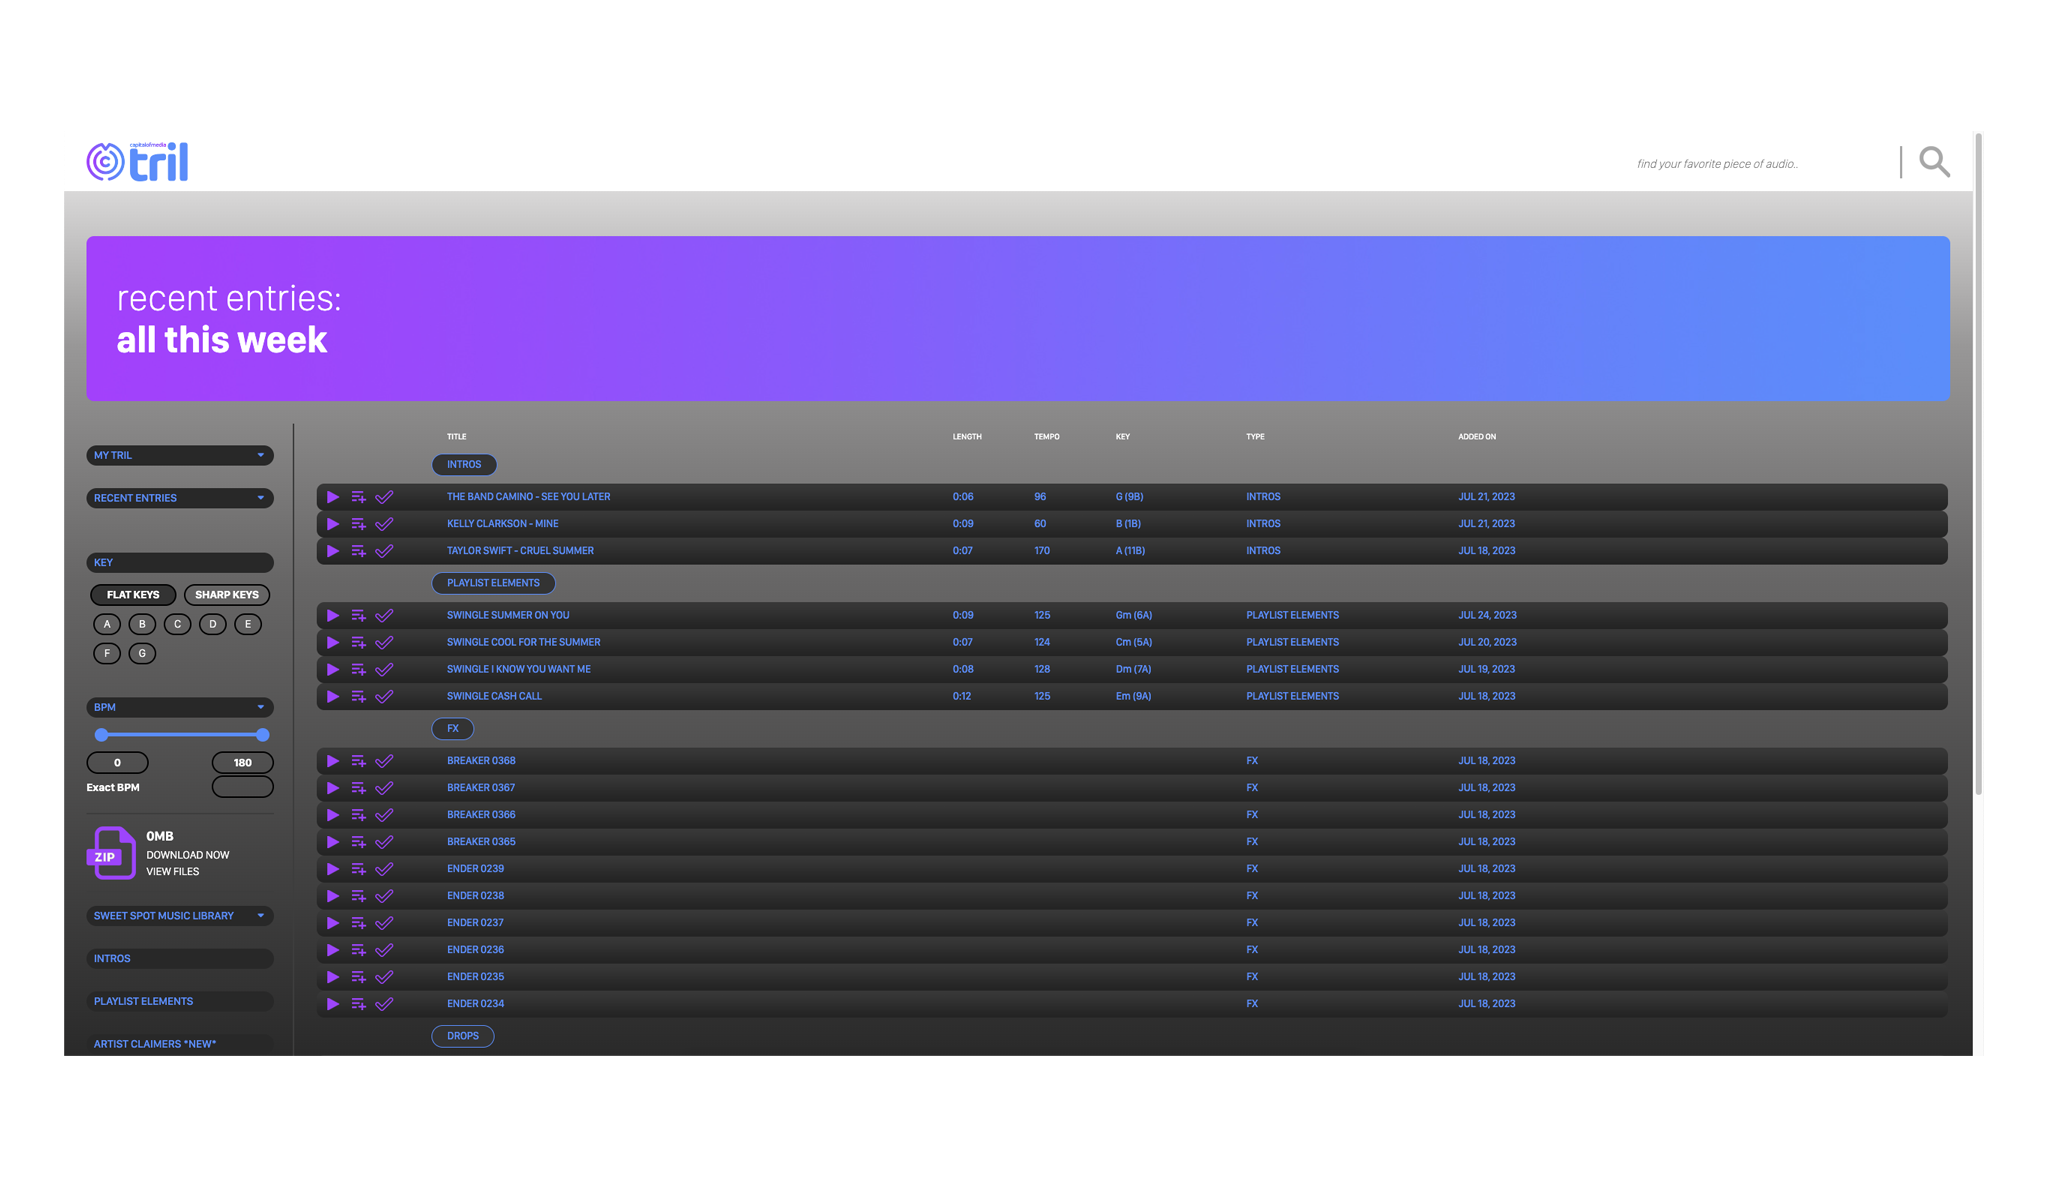
Task: Play Swingle Cash Call track
Action: point(333,697)
